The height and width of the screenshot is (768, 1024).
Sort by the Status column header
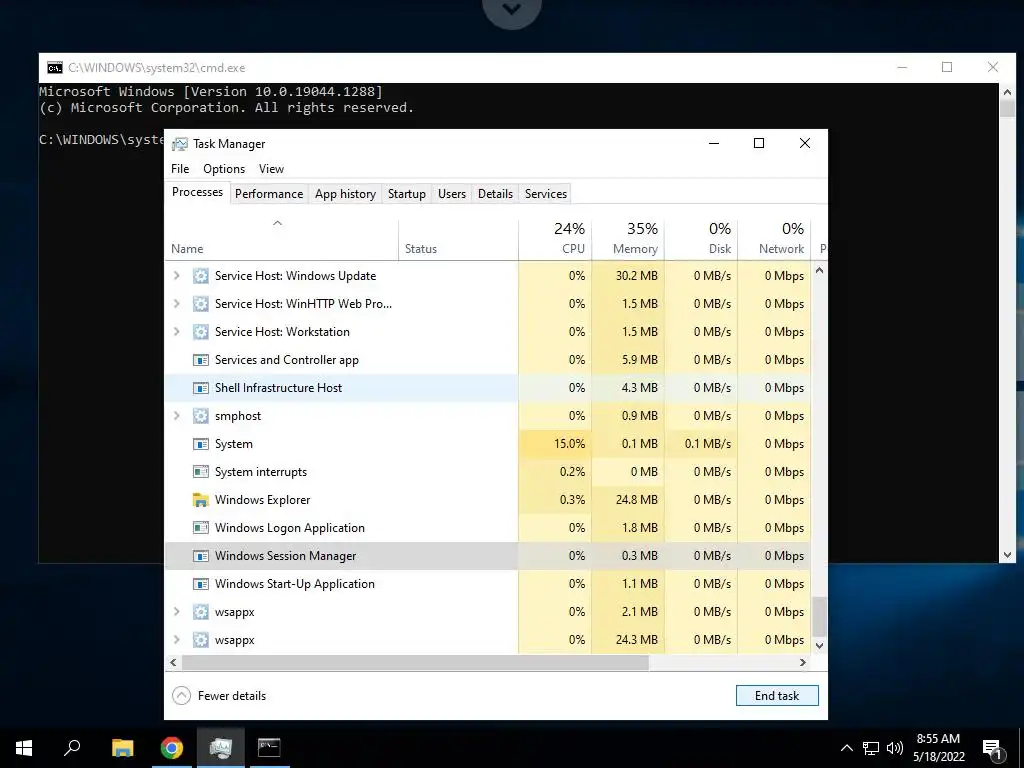pyautogui.click(x=458, y=239)
